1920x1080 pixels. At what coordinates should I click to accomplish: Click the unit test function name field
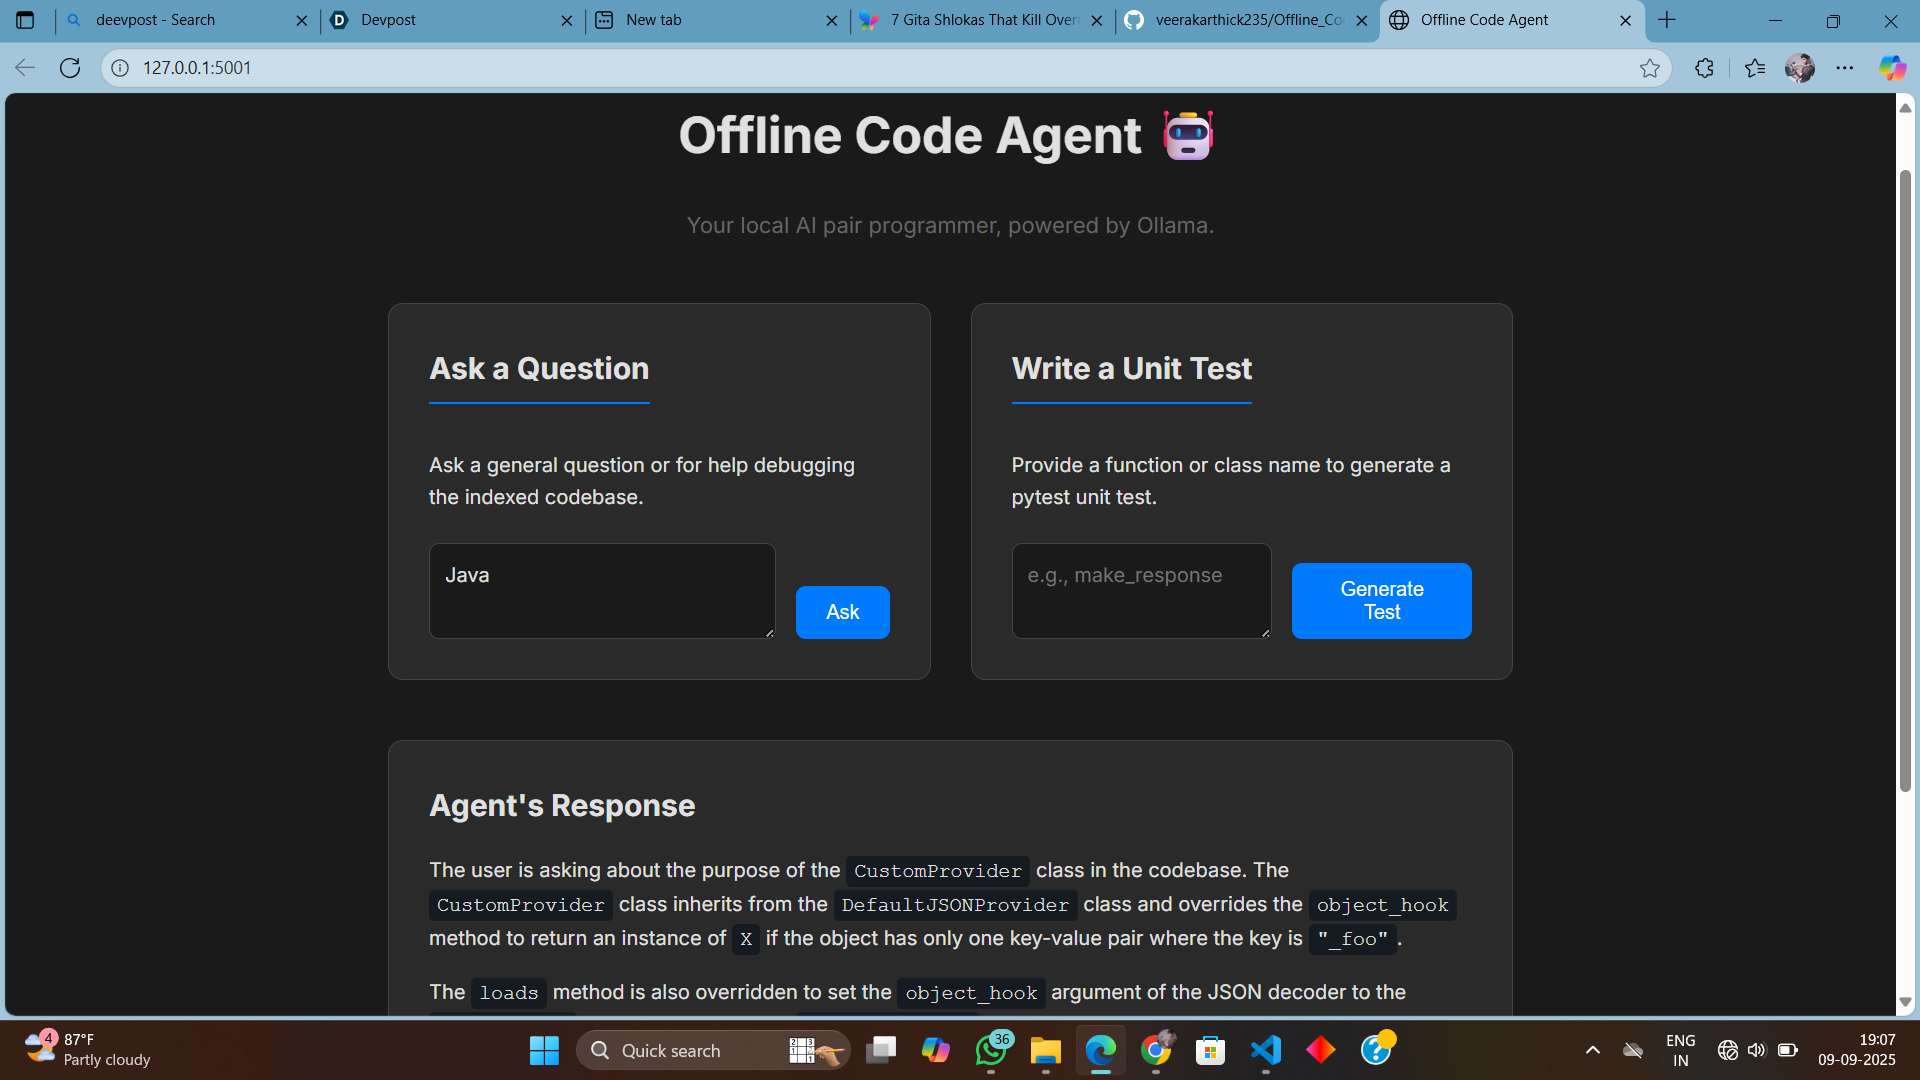1141,590
